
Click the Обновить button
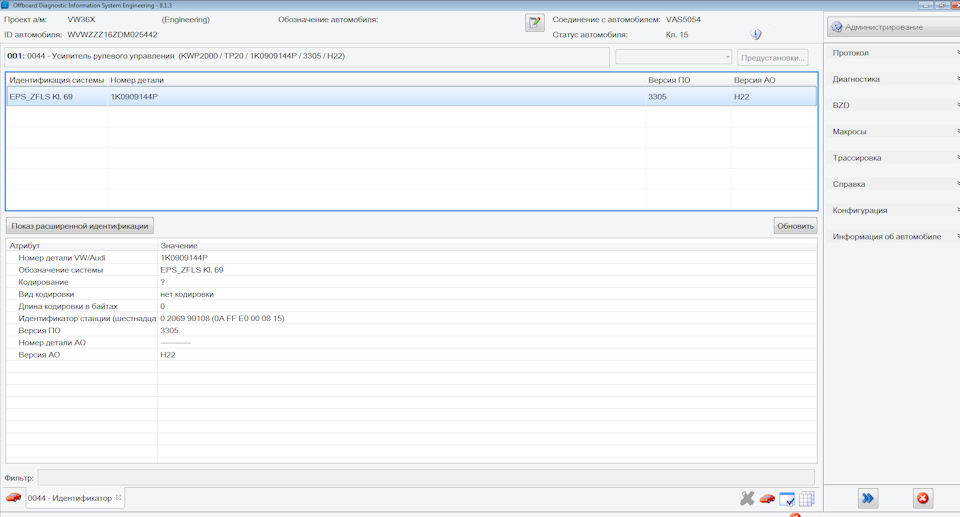pyautogui.click(x=795, y=226)
